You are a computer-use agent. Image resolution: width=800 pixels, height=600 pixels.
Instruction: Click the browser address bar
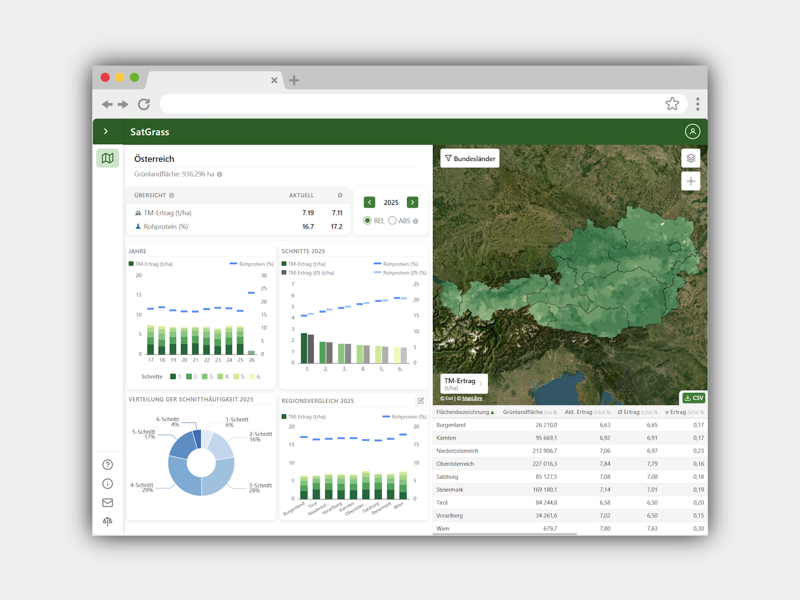click(x=423, y=104)
